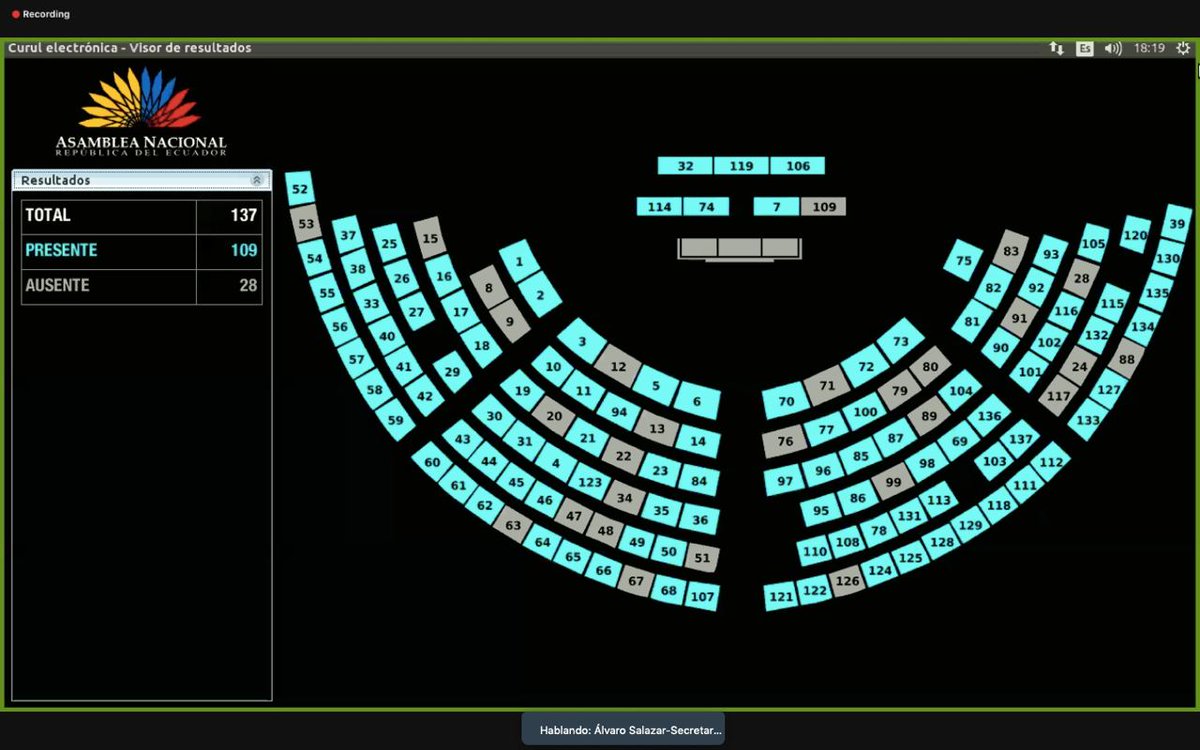Select absent gray seat 63

coord(513,524)
